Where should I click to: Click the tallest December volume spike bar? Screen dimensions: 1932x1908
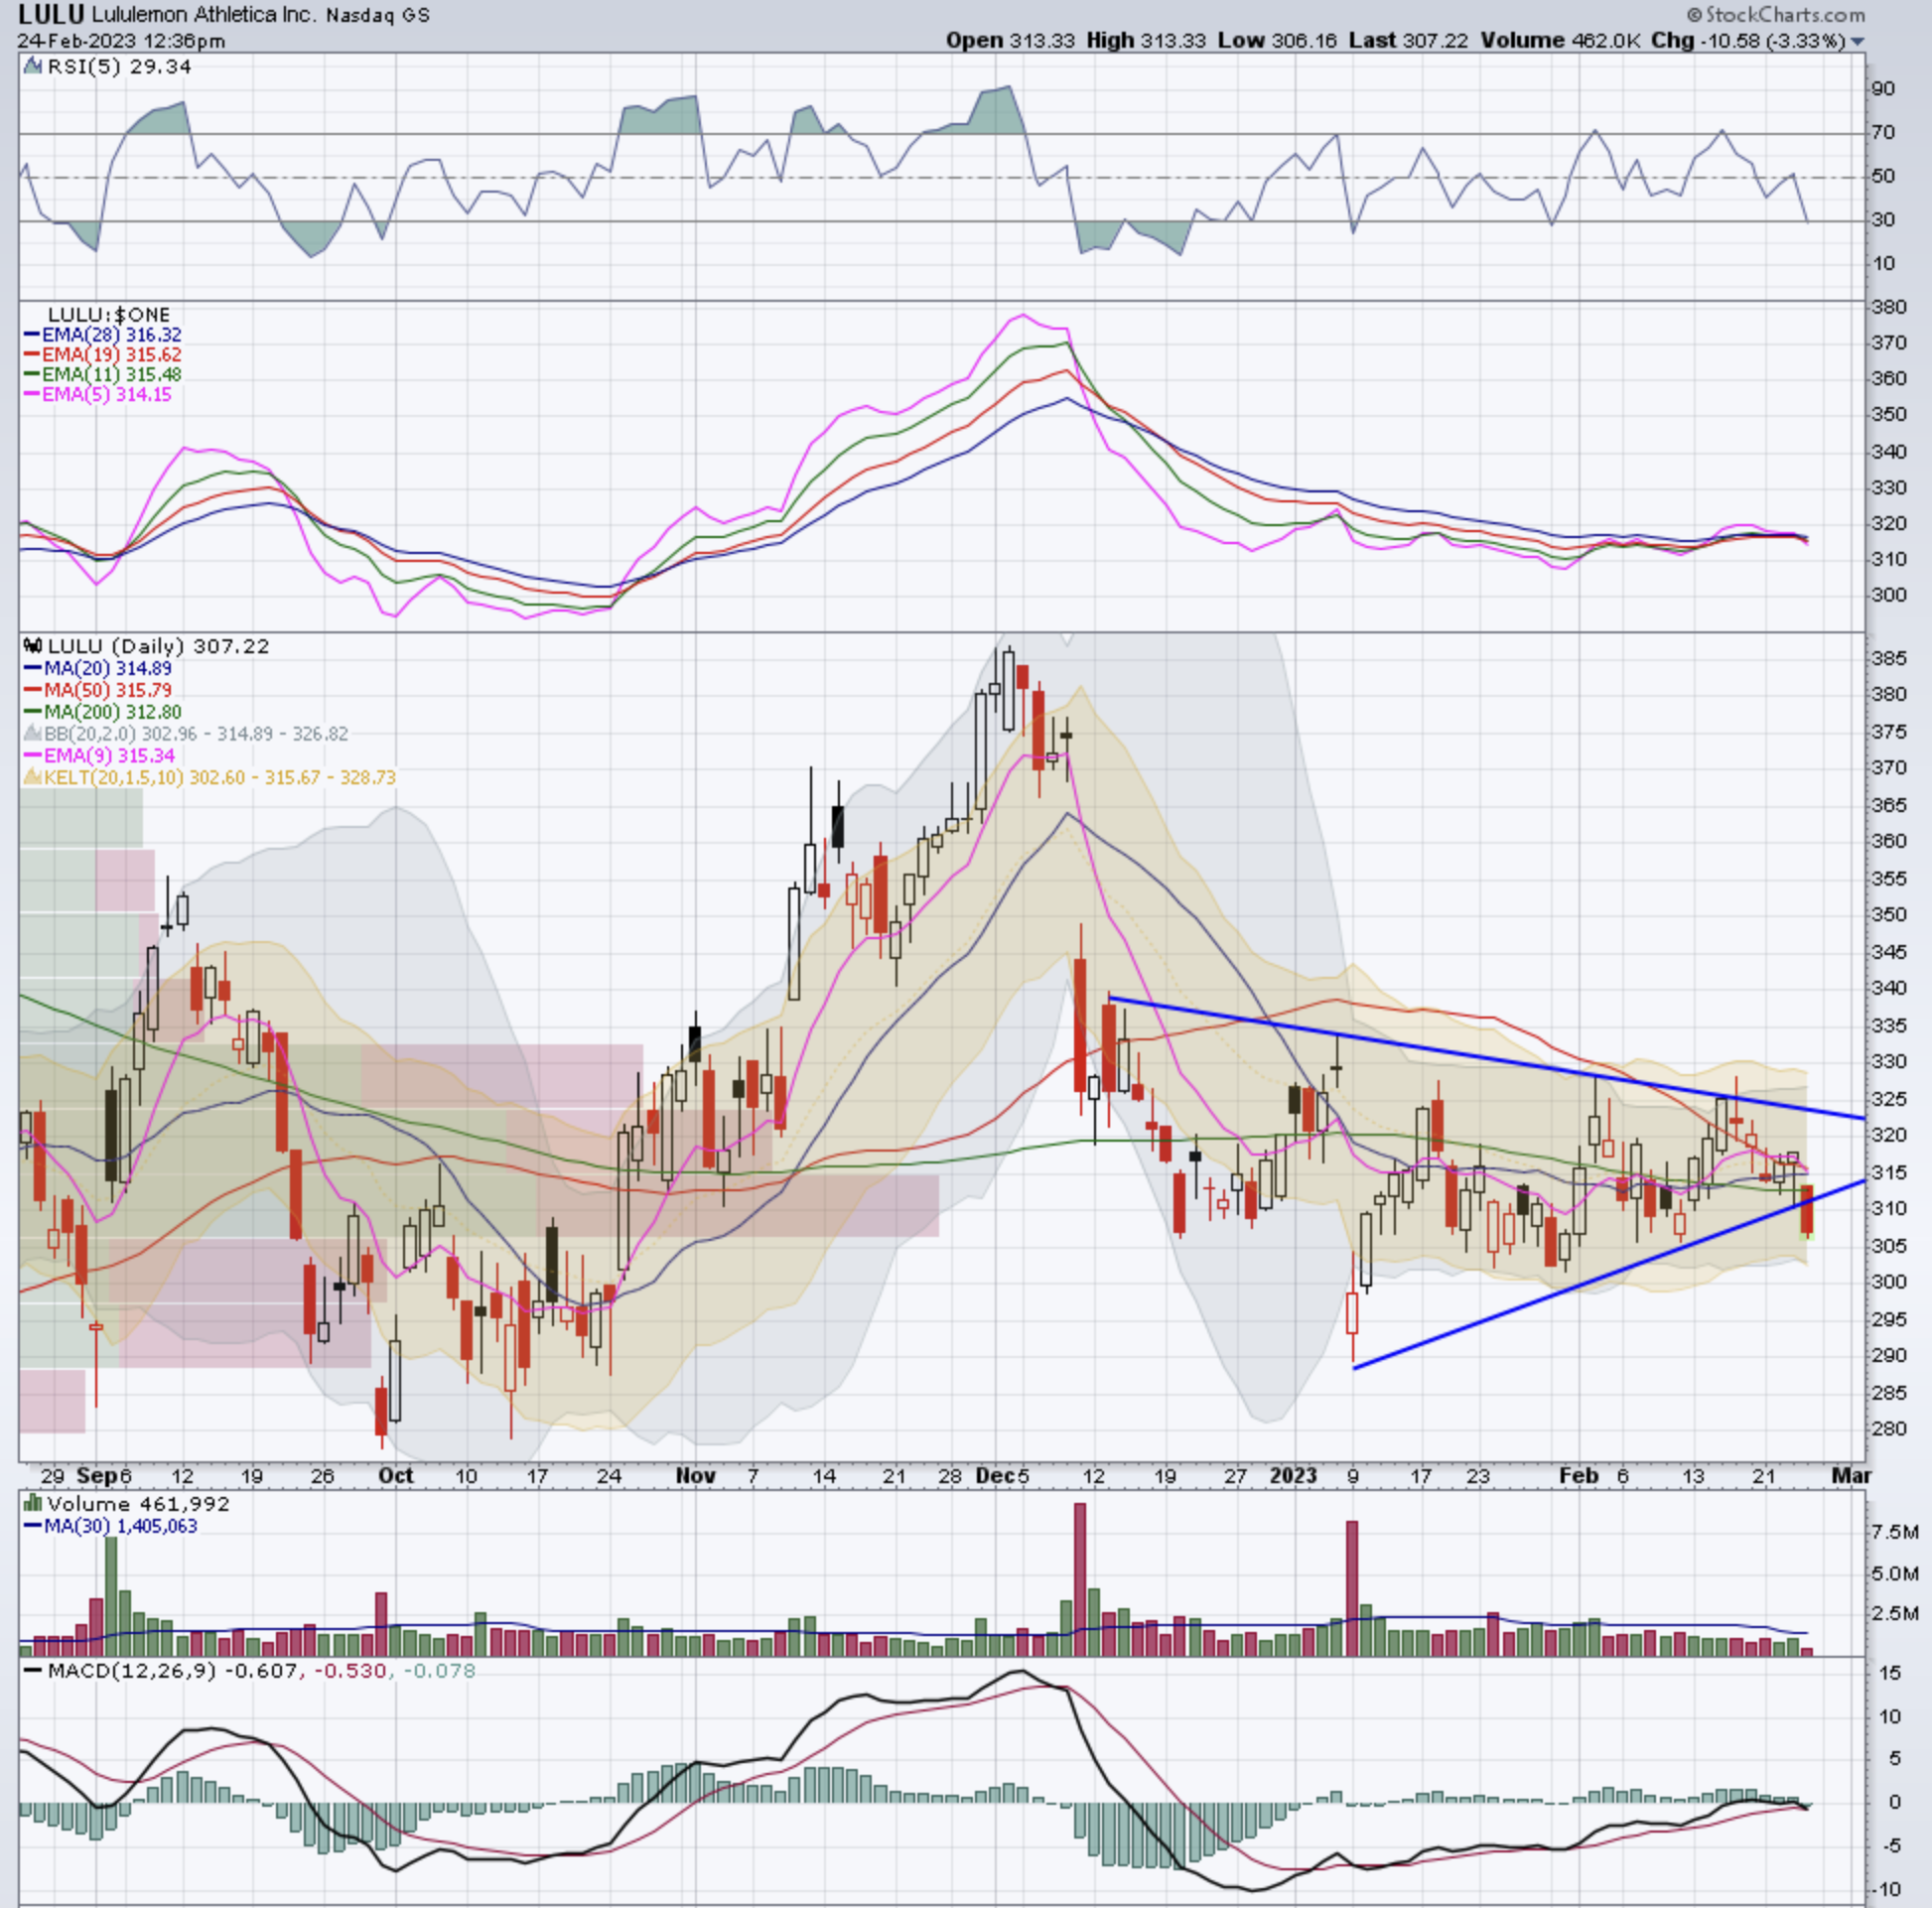(x=1080, y=1579)
